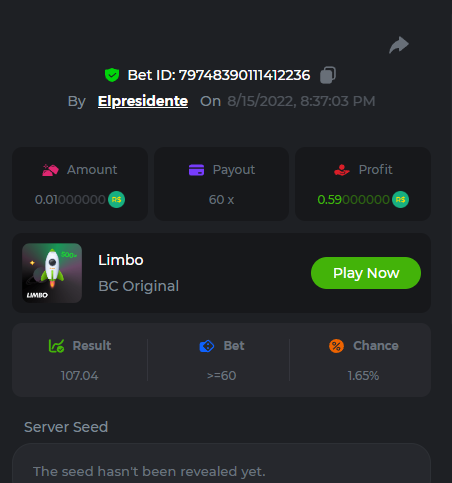The image size is (452, 483).
Task: Copy the Bet ID with copy icon
Action: pos(328,75)
